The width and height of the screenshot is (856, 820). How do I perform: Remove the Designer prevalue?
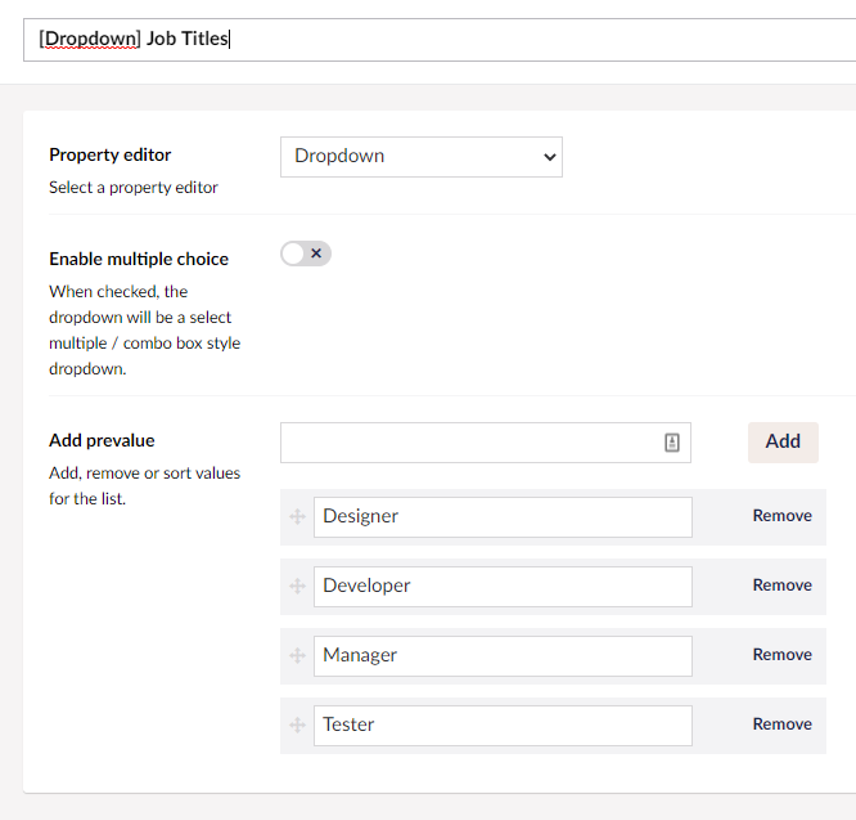782,516
